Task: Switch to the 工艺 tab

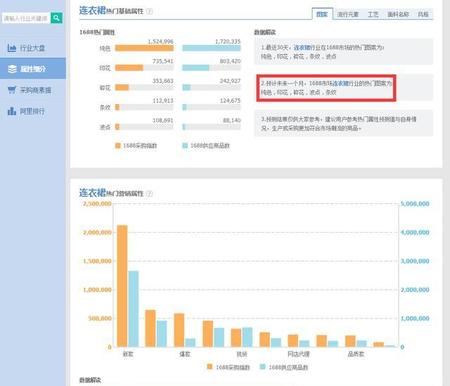Action: (373, 14)
